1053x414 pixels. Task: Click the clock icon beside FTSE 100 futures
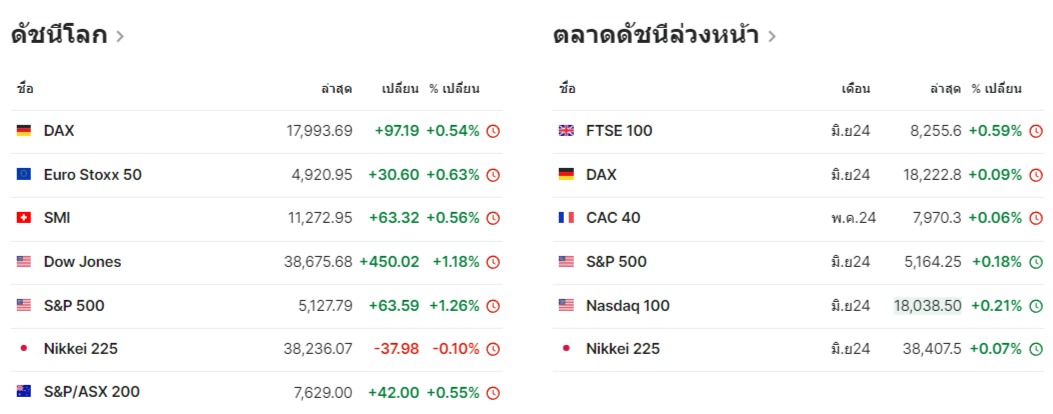click(x=1036, y=131)
